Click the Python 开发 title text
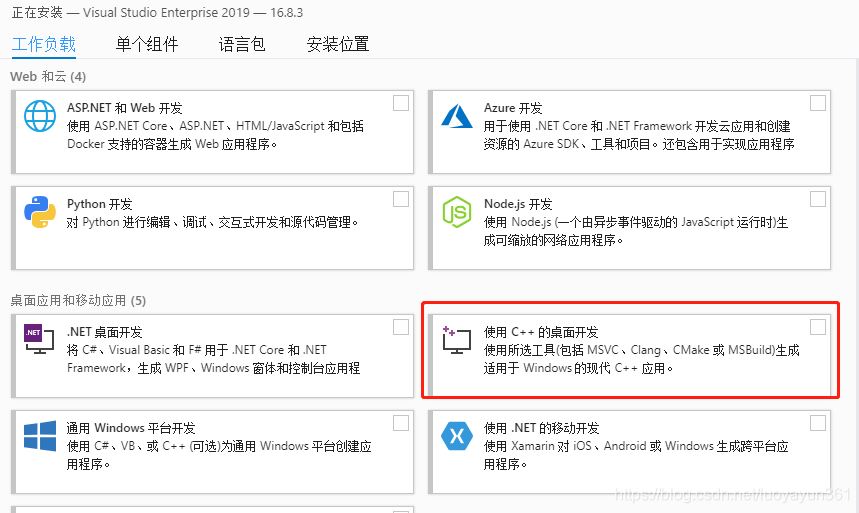Image resolution: width=859 pixels, height=513 pixels. pos(100,204)
